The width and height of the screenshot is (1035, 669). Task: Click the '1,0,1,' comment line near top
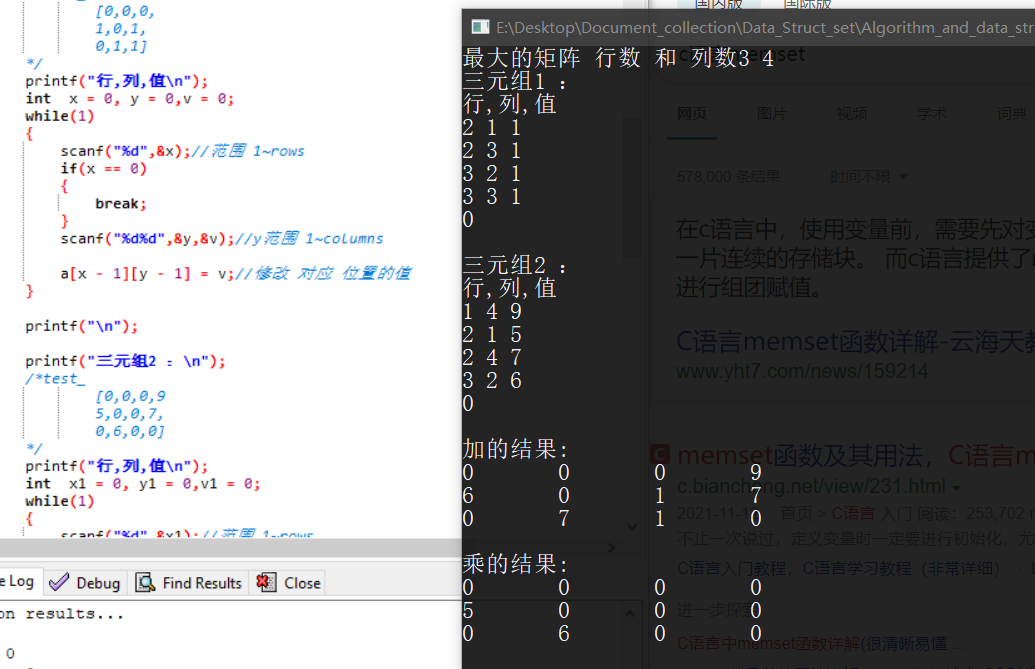pyautogui.click(x=120, y=29)
